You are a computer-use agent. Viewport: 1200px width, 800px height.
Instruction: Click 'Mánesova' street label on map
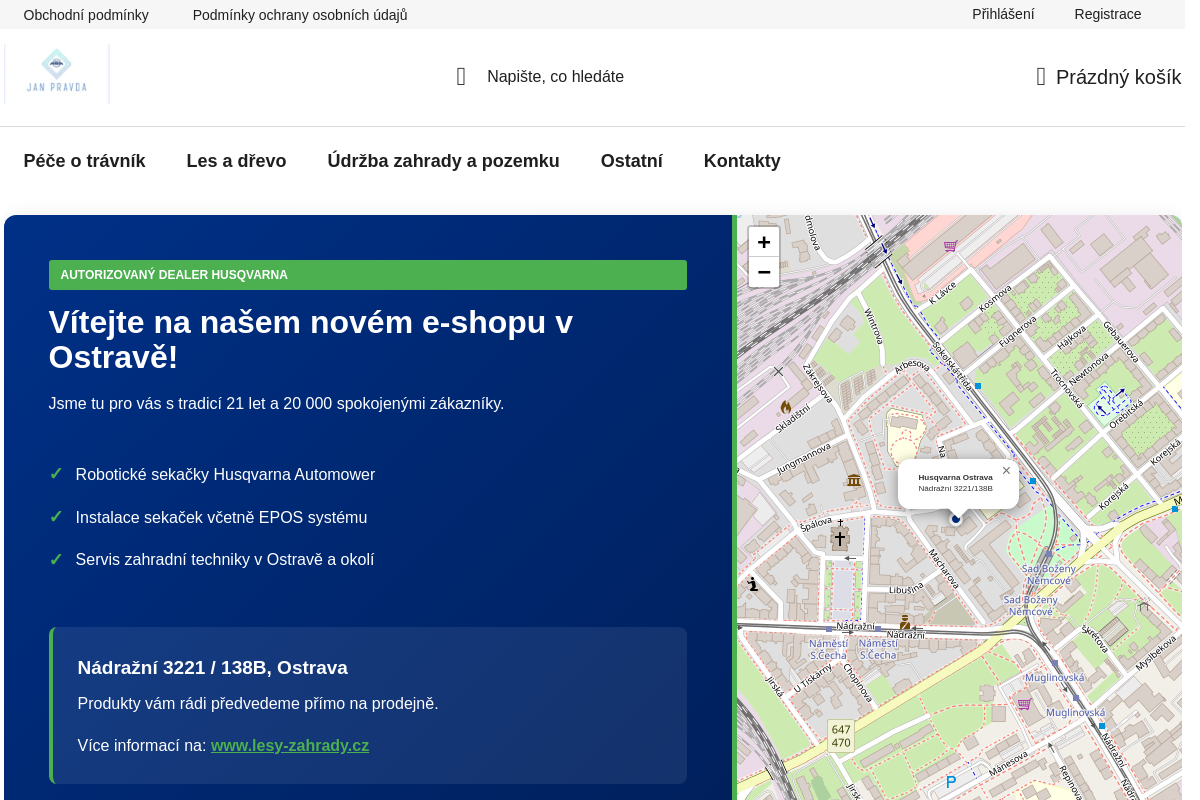(x=1007, y=764)
